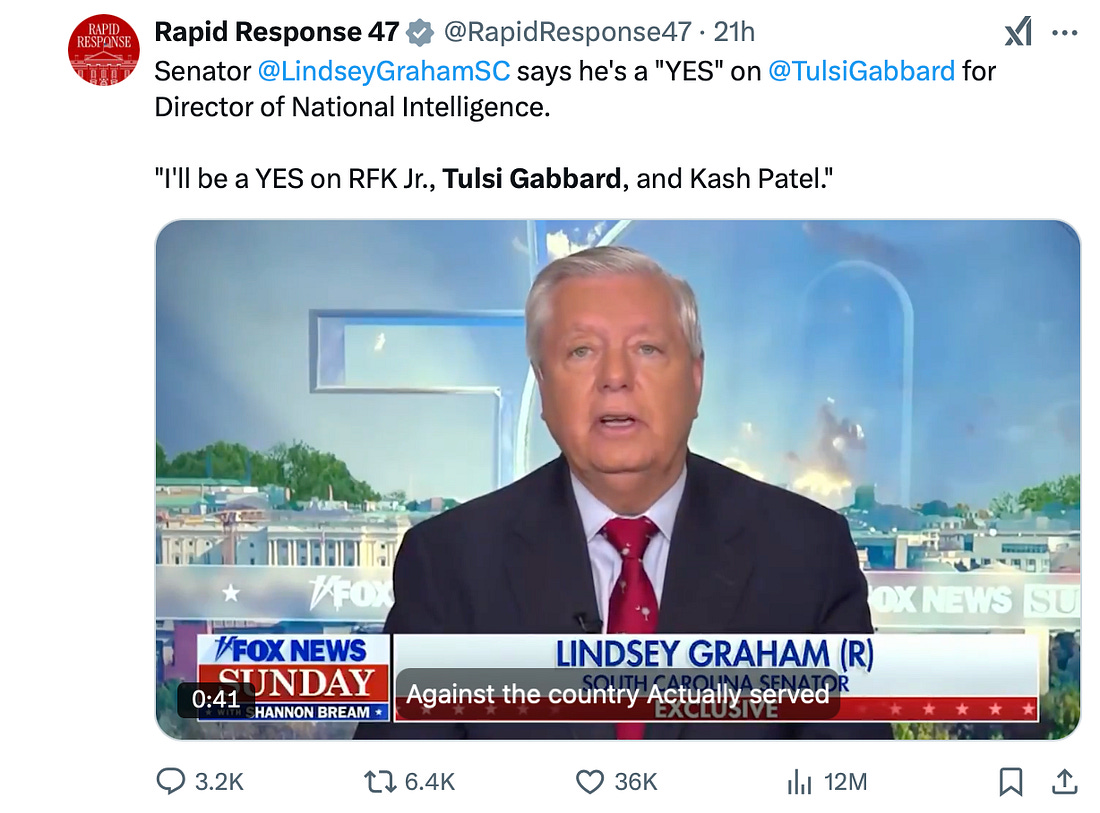Click the 21h post timestamp
This screenshot has height=813, width=1100.
pos(734,32)
